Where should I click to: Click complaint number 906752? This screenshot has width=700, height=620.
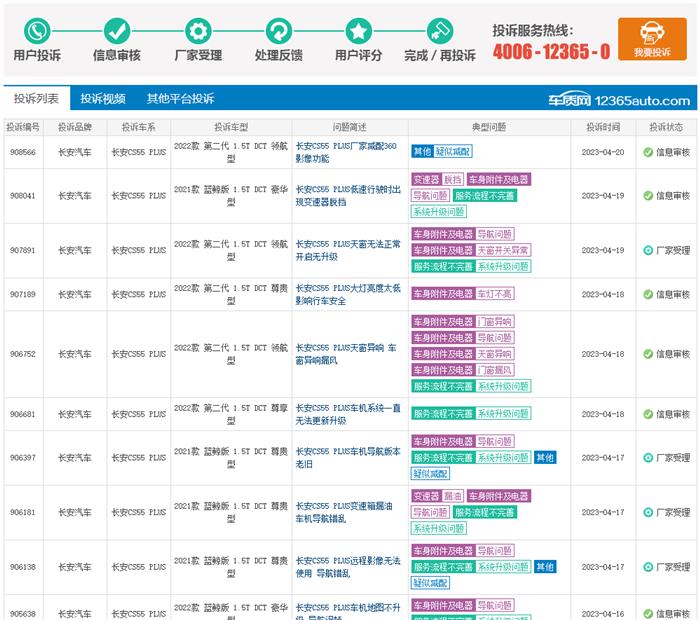[x=23, y=354]
